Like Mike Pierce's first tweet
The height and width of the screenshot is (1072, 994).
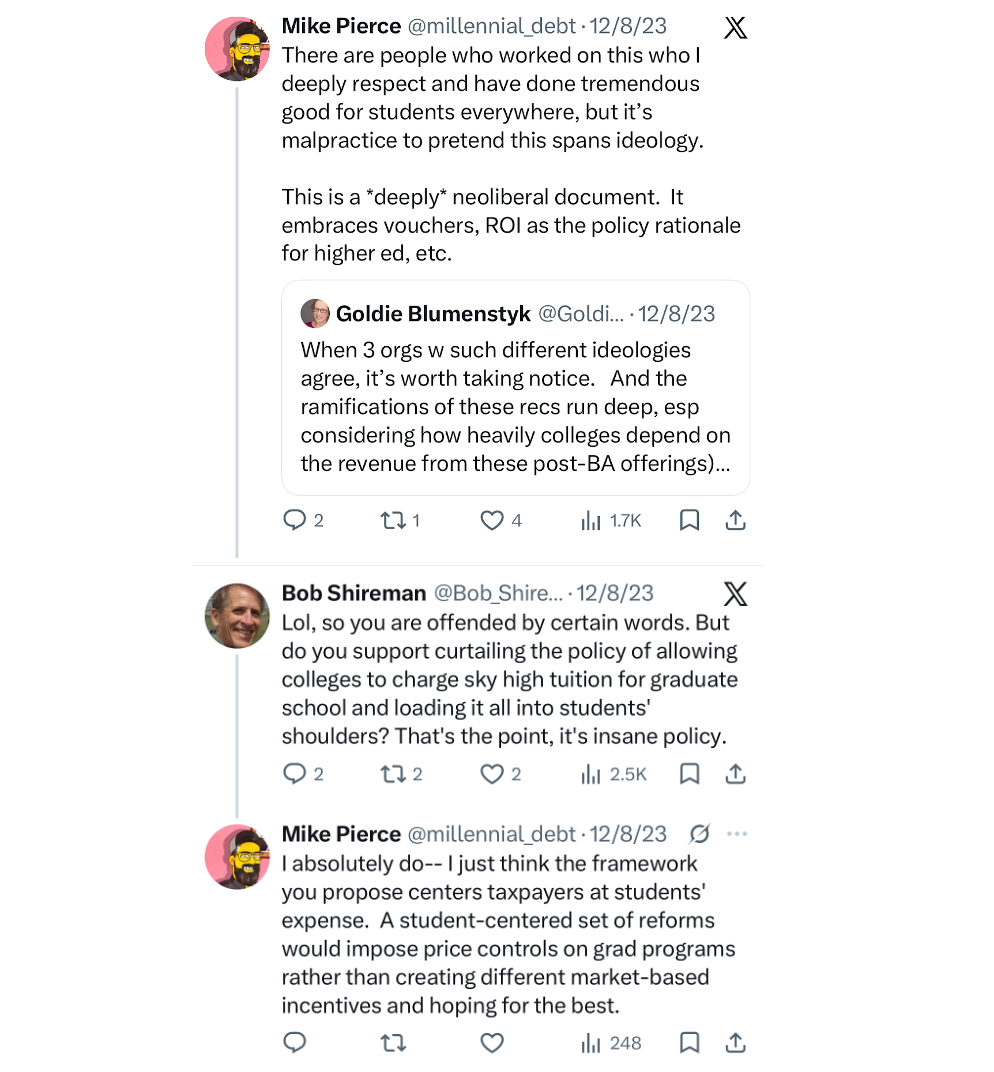pos(492,520)
